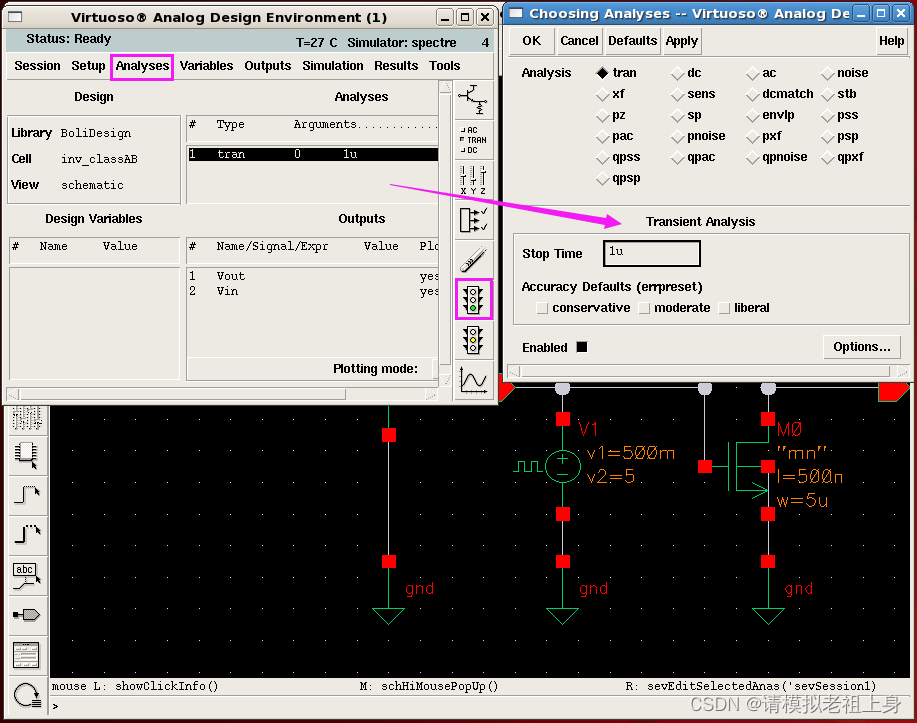The height and width of the screenshot is (723, 917).
Task: Stop simulation with yellow traffic light icon
Action: 473,340
